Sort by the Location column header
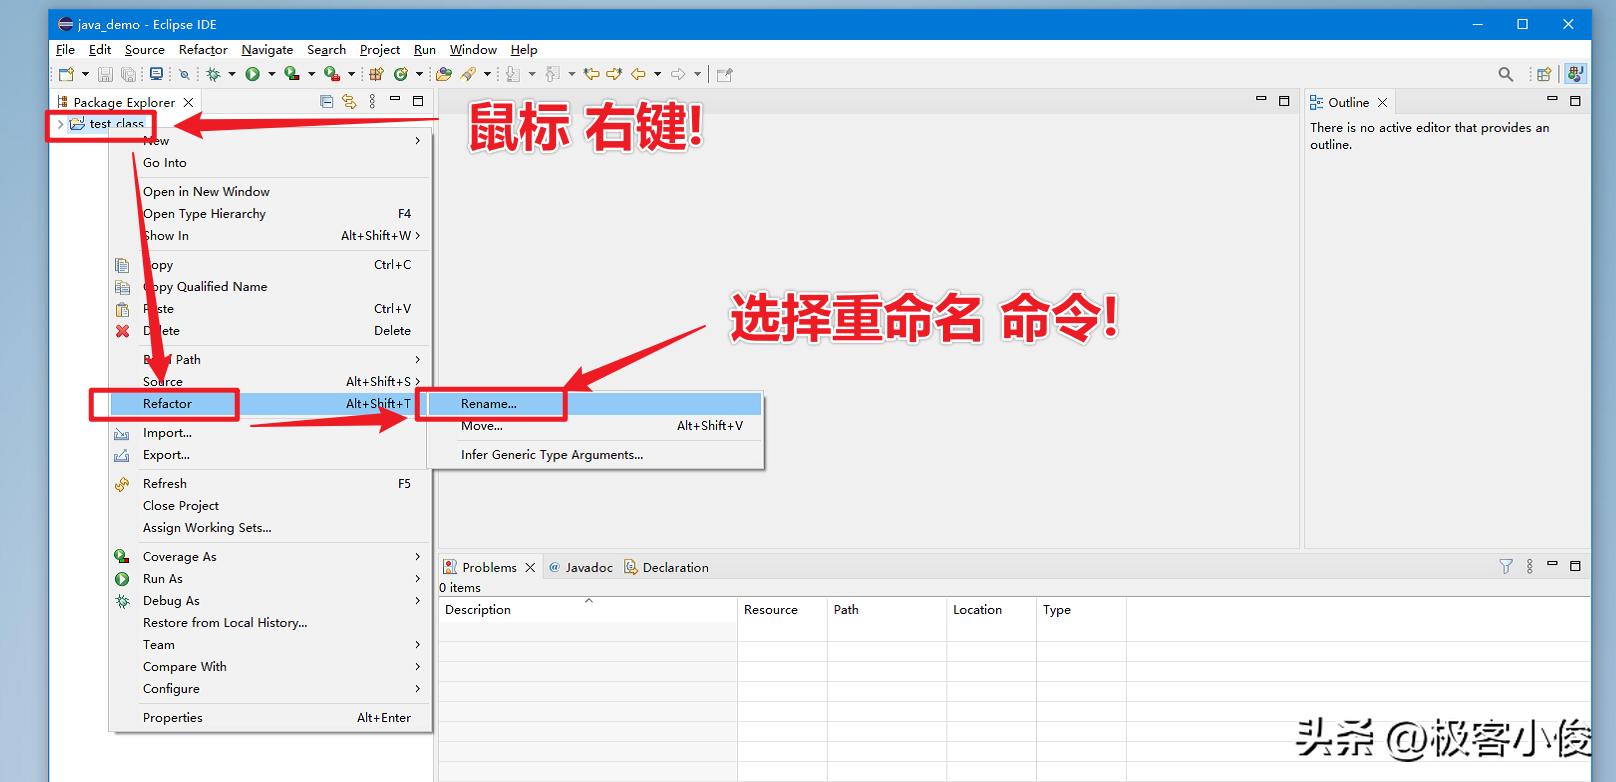This screenshot has height=782, width=1616. (x=991, y=610)
